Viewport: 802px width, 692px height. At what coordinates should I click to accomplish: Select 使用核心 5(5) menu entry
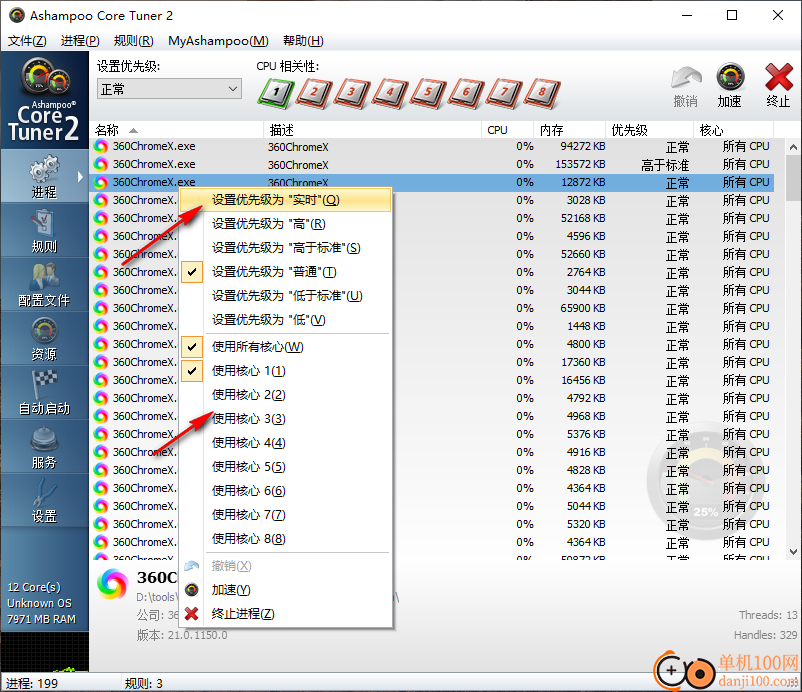tap(285, 467)
